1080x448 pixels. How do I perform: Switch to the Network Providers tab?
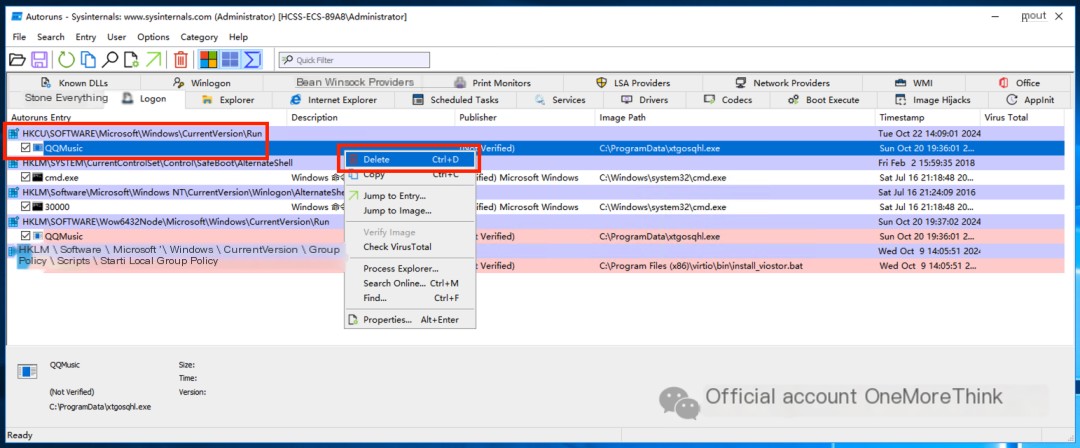point(783,83)
